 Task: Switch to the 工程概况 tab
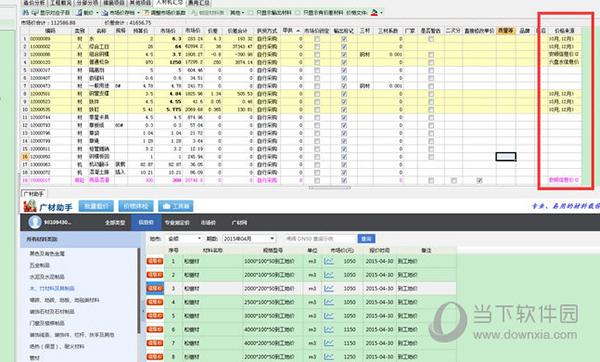[61, 2]
